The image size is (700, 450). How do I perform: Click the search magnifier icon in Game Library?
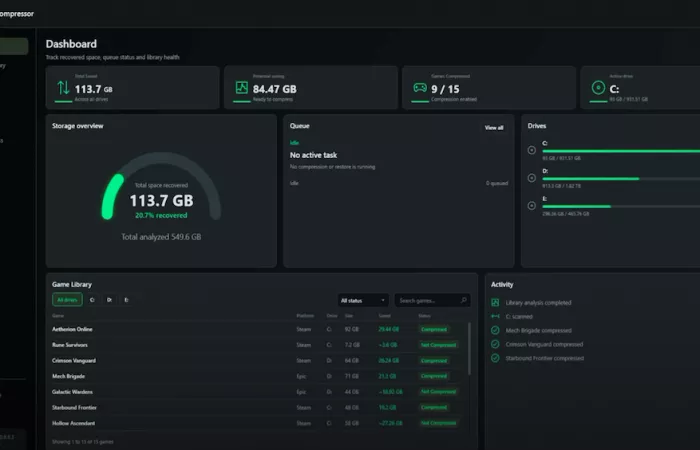(x=463, y=300)
